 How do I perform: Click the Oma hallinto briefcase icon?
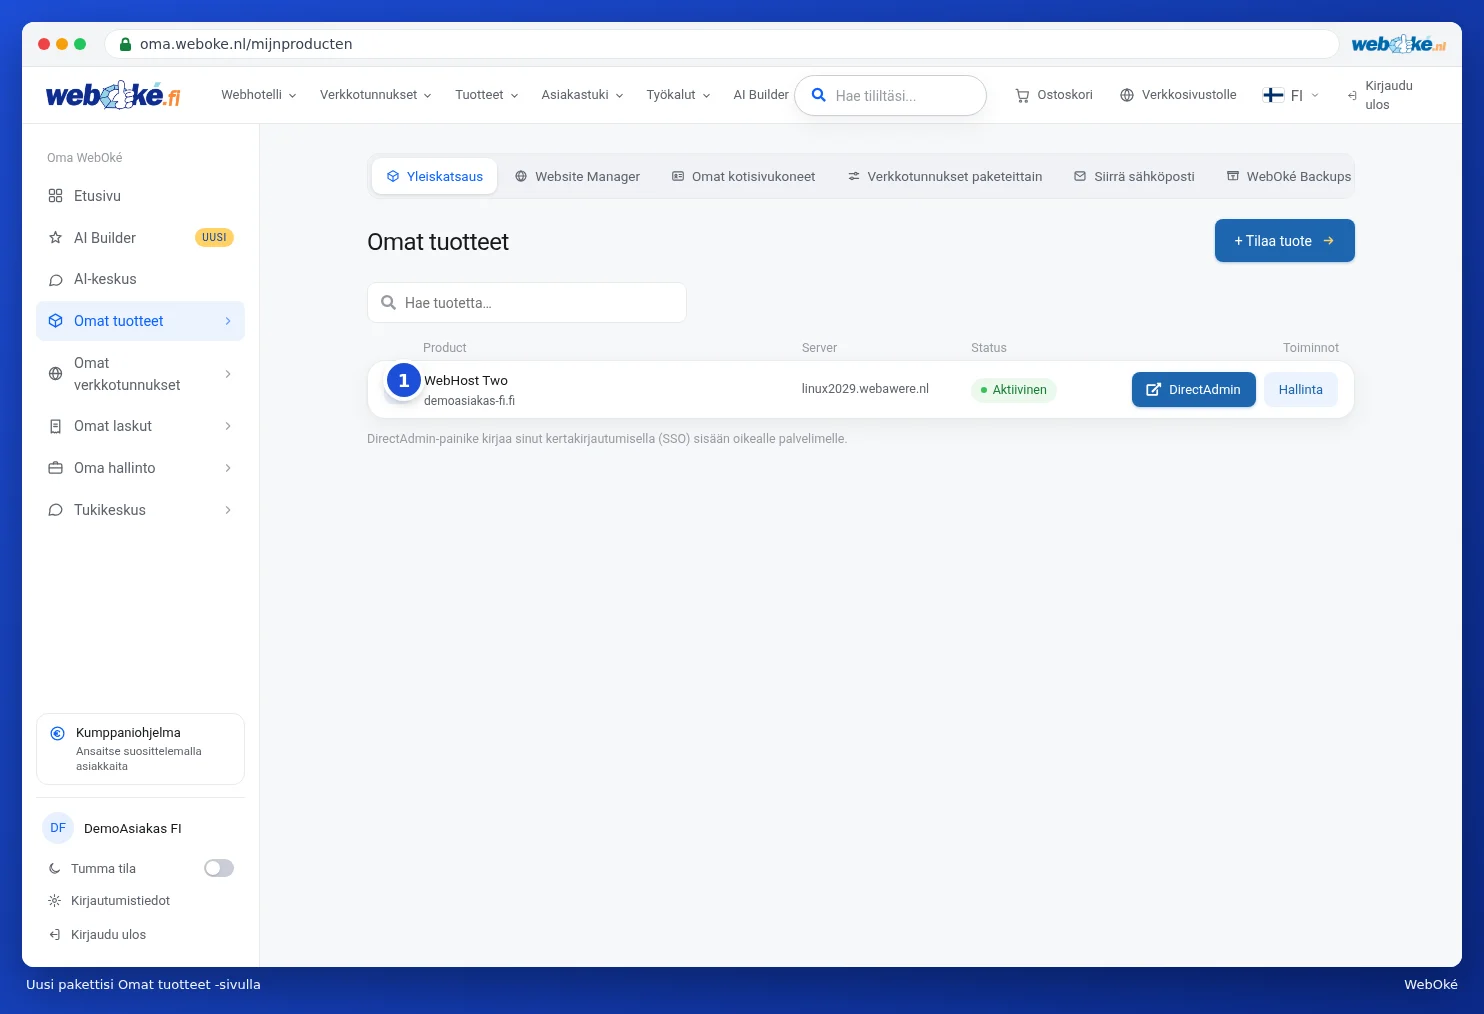tap(56, 468)
